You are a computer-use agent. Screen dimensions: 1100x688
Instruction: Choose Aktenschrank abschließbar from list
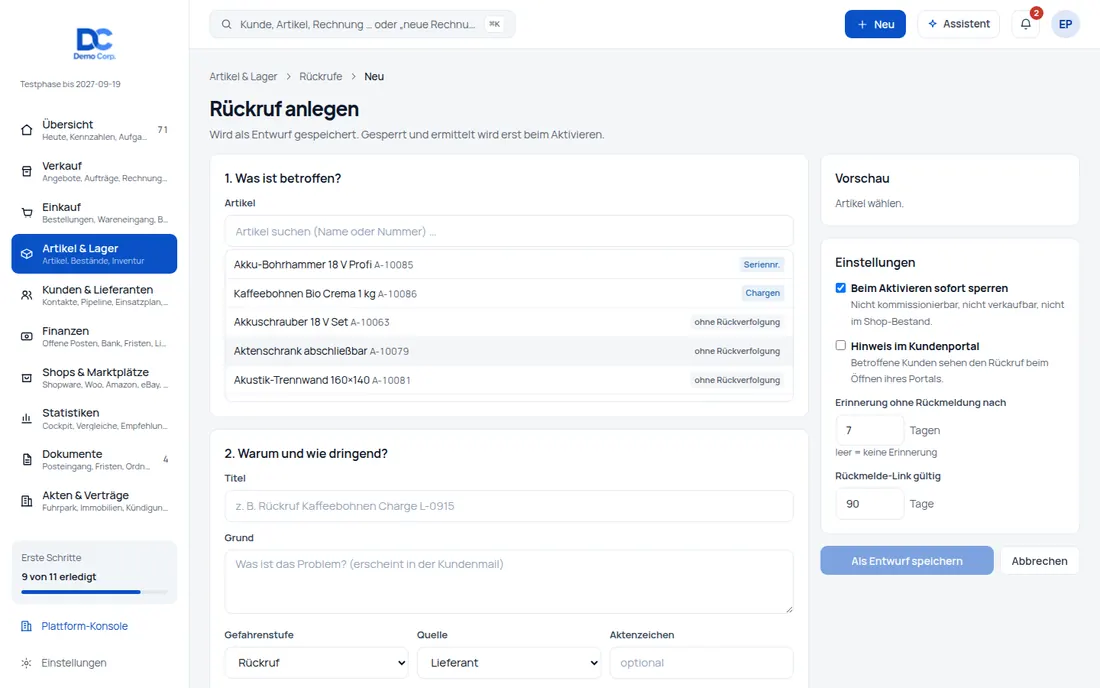pos(509,351)
